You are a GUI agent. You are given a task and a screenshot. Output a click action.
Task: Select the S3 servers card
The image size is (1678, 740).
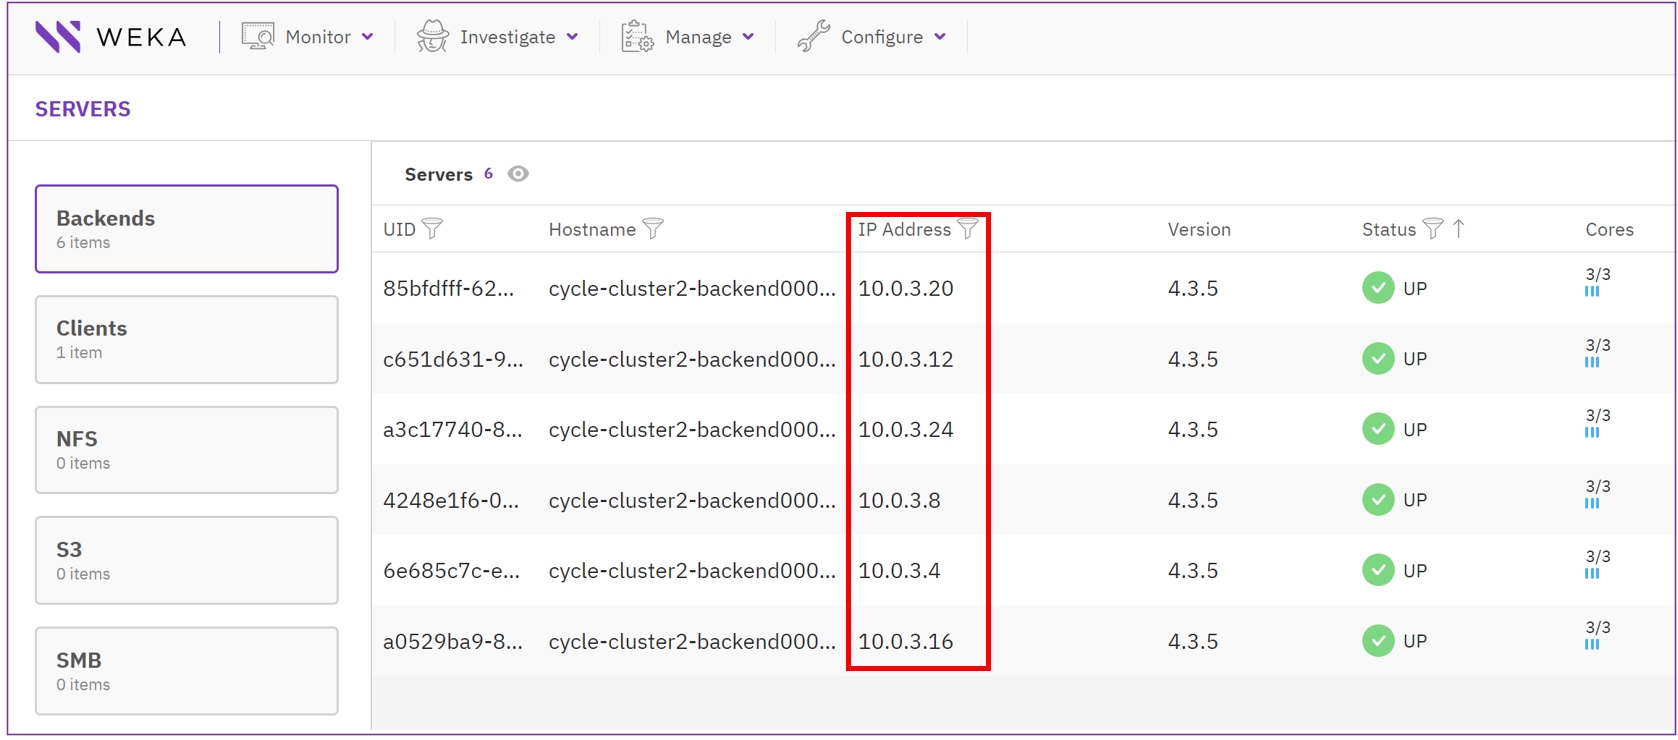point(187,560)
